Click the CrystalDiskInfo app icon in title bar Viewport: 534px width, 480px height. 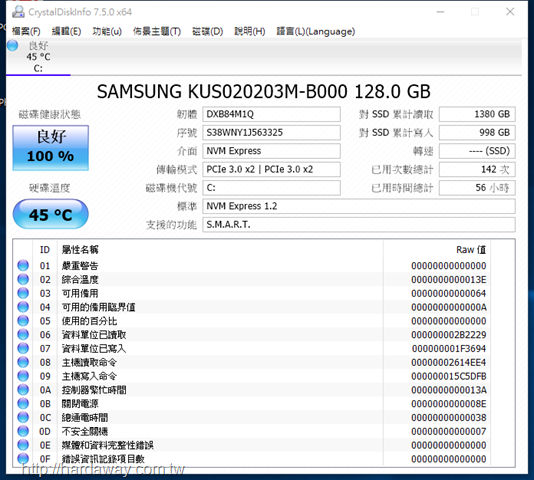(18, 12)
